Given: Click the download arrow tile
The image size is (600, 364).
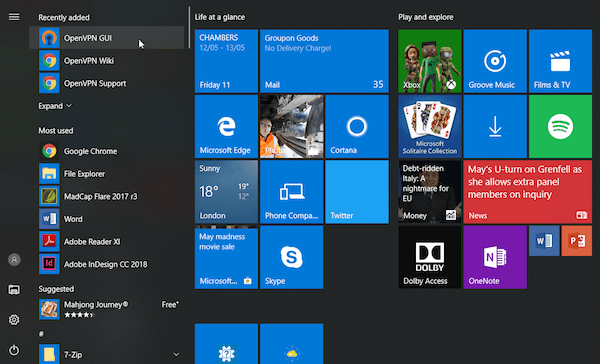Looking at the screenshot, I should (495, 127).
